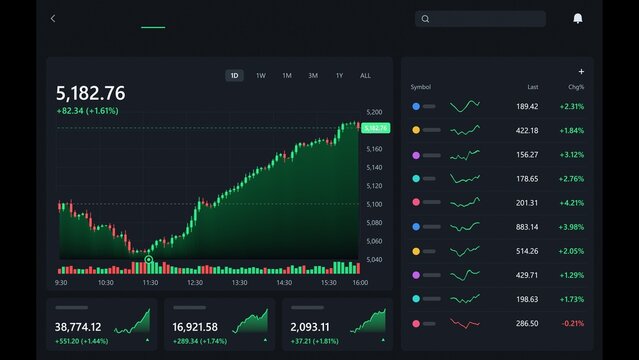Open the 2,093.11 index card
The width and height of the screenshot is (639, 360).
point(337,325)
